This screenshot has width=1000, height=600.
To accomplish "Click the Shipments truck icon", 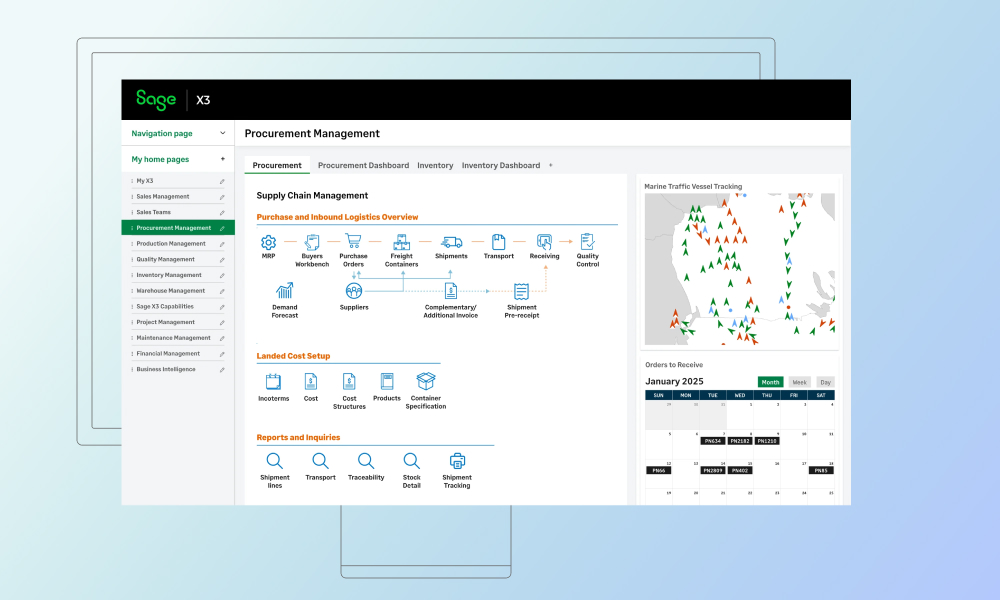I will 451,242.
